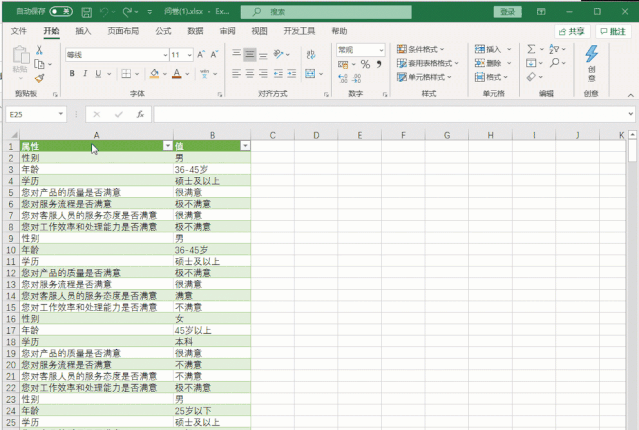Toggle middle vertical alignment
This screenshot has height=430, width=639.
[x=250, y=55]
